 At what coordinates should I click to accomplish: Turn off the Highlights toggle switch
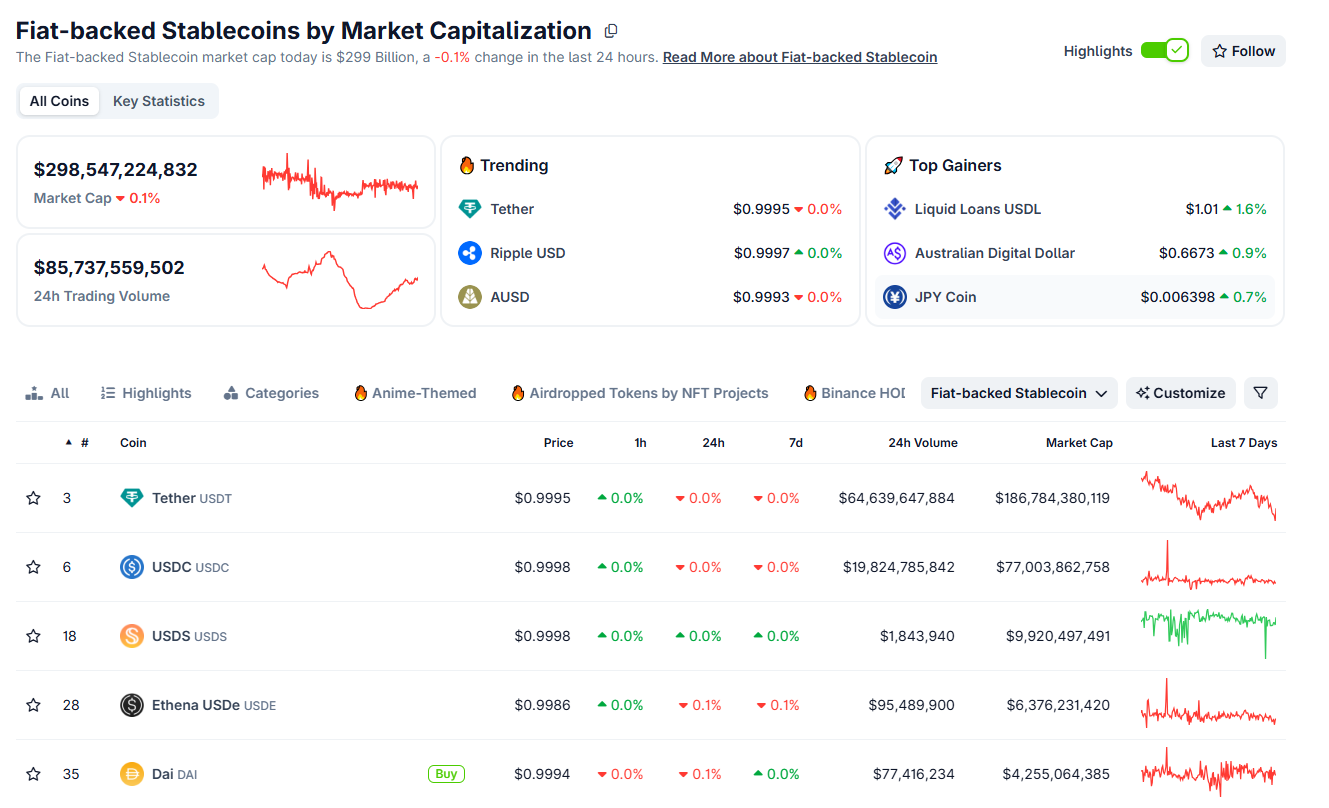[x=1164, y=51]
